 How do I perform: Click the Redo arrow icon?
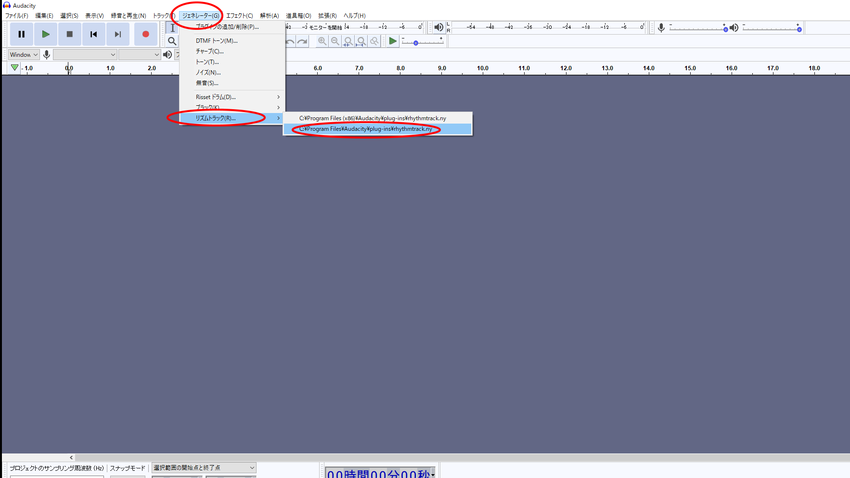pyautogui.click(x=302, y=41)
